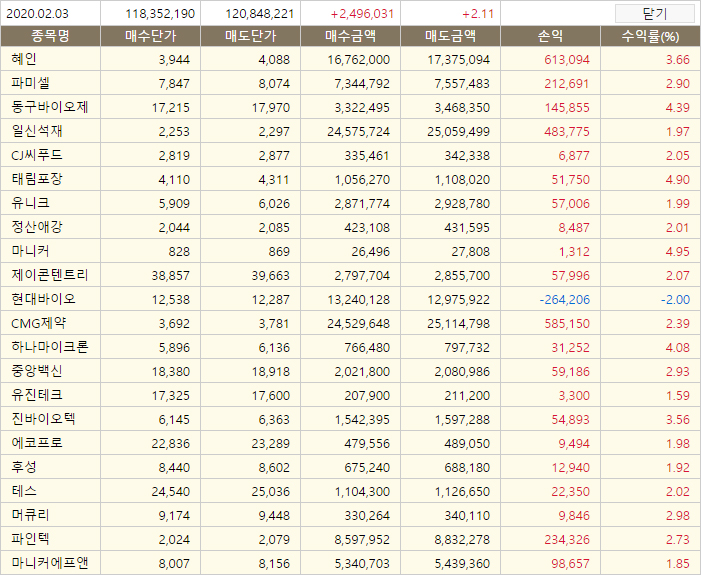Screen dimensions: 701x575
Task: Select the 유진테크 stock name
Action: tap(37, 395)
